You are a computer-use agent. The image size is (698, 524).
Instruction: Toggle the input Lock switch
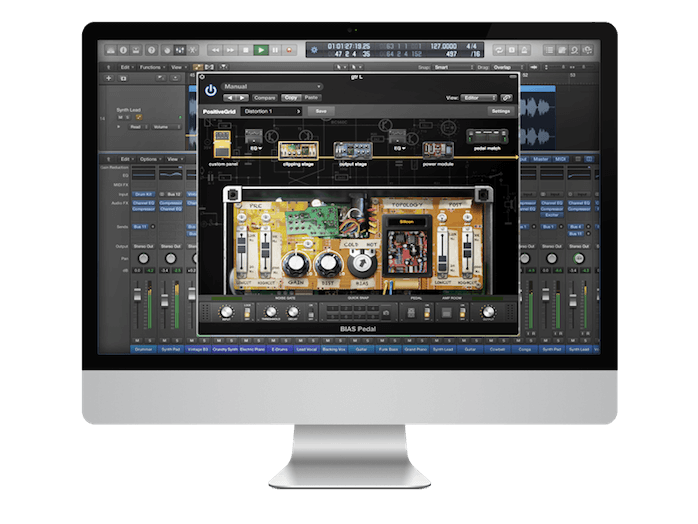pos(248,312)
